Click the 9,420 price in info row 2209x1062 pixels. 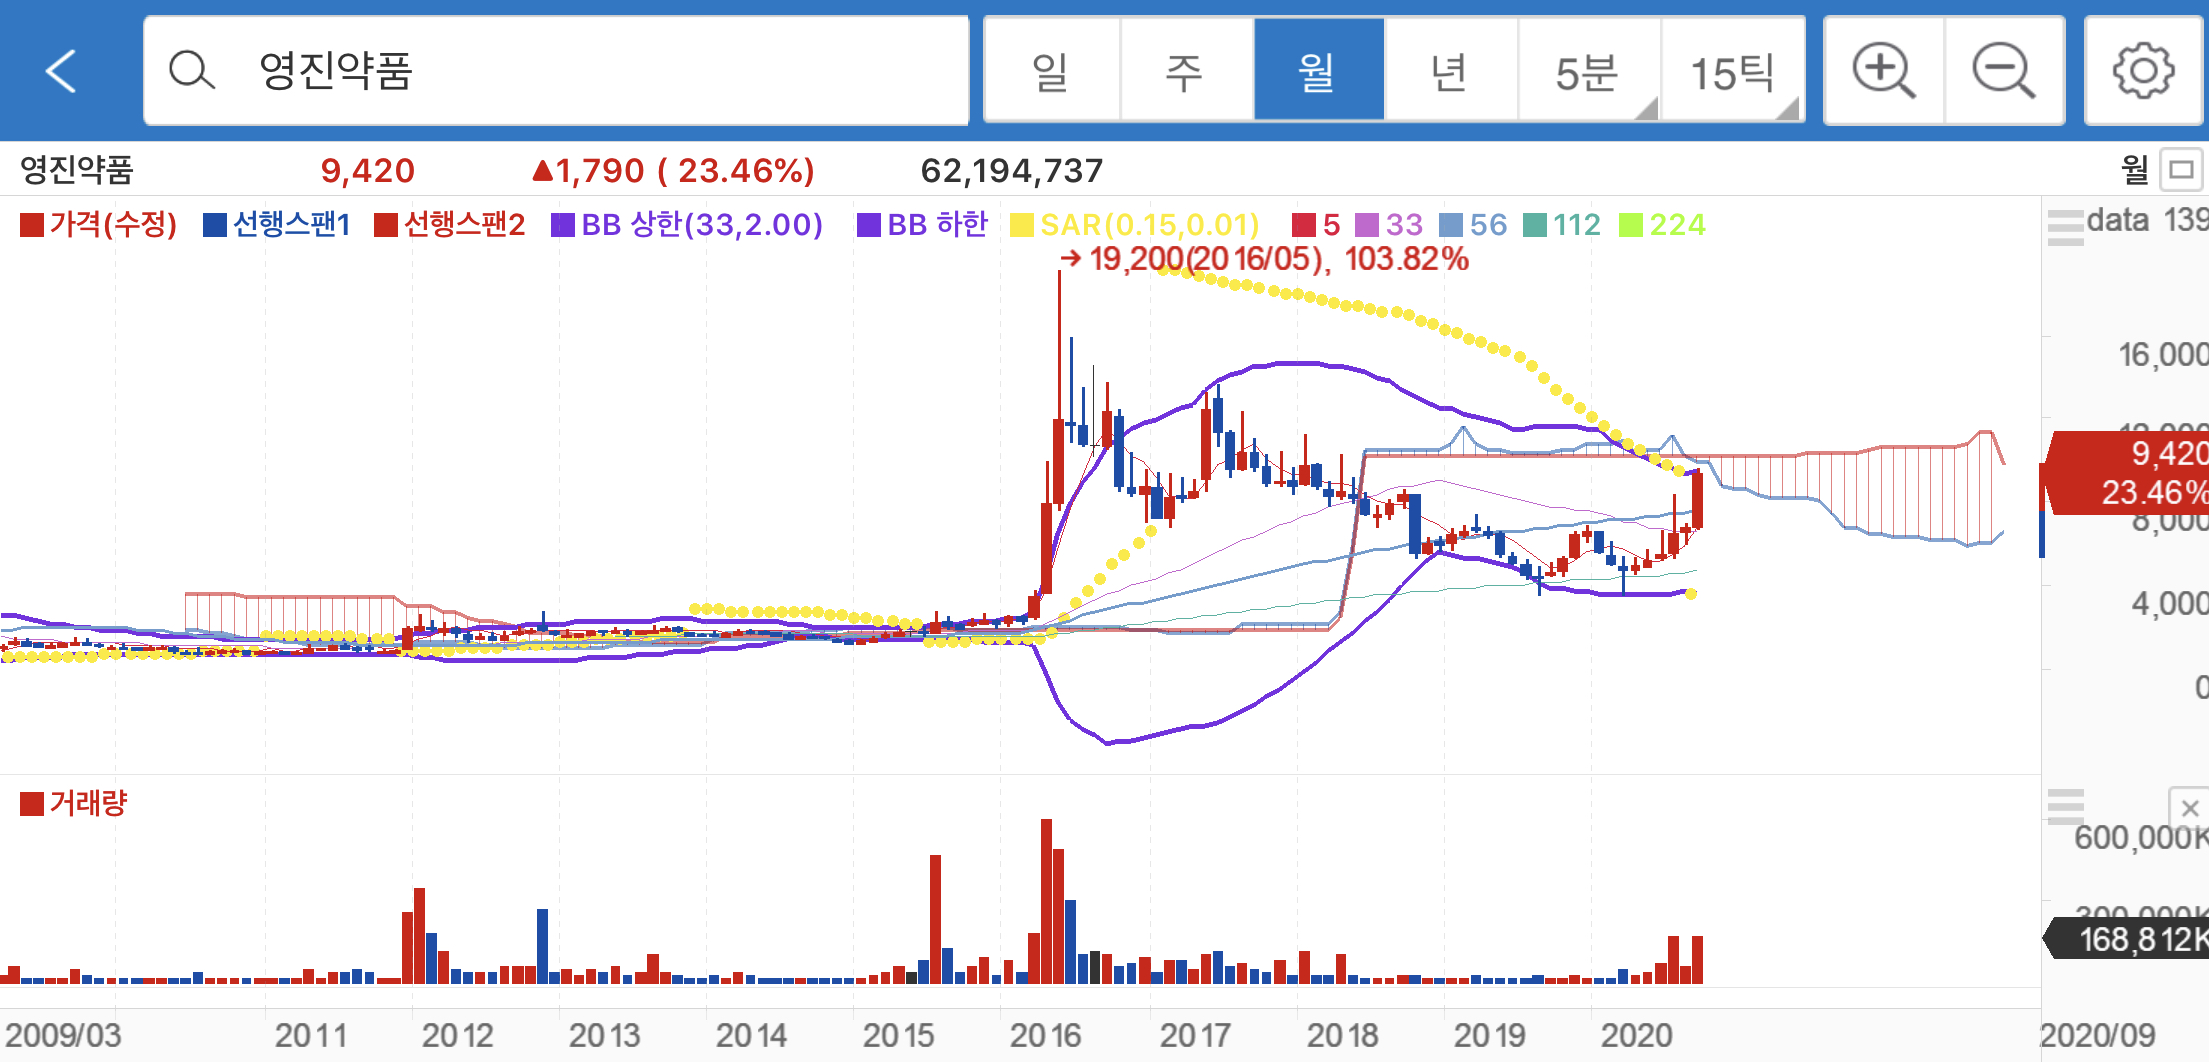(x=367, y=171)
